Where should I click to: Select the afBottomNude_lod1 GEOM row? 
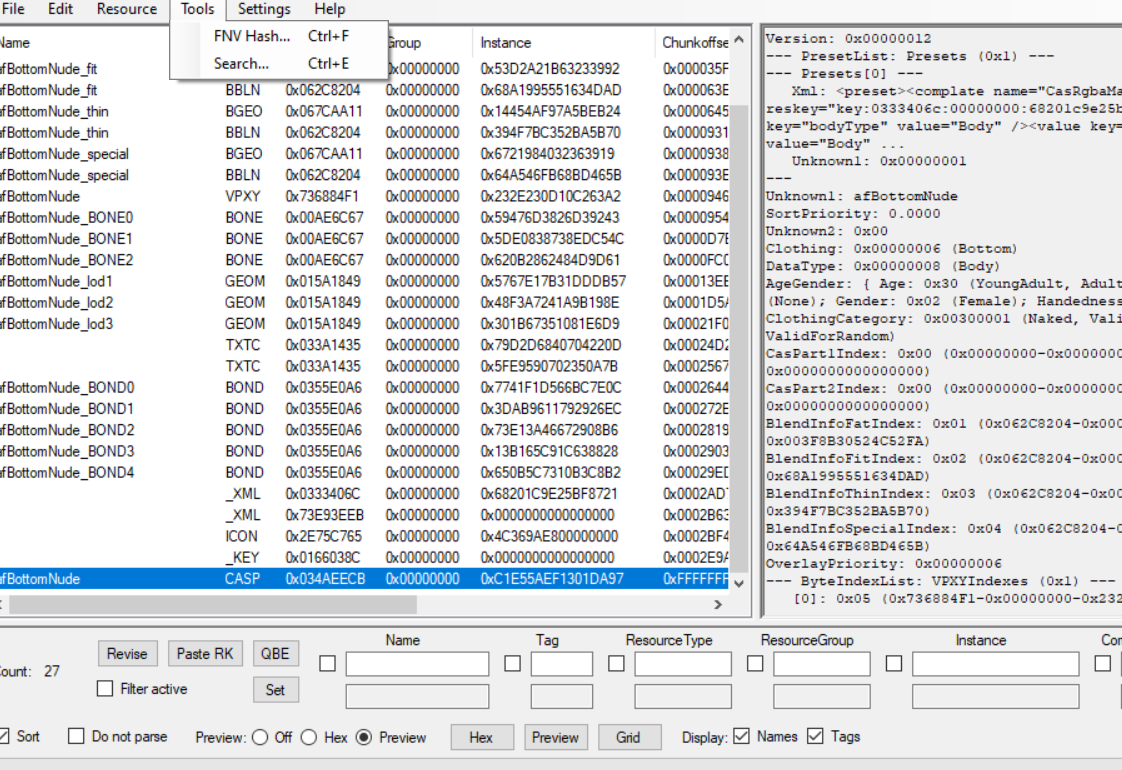pos(364,281)
